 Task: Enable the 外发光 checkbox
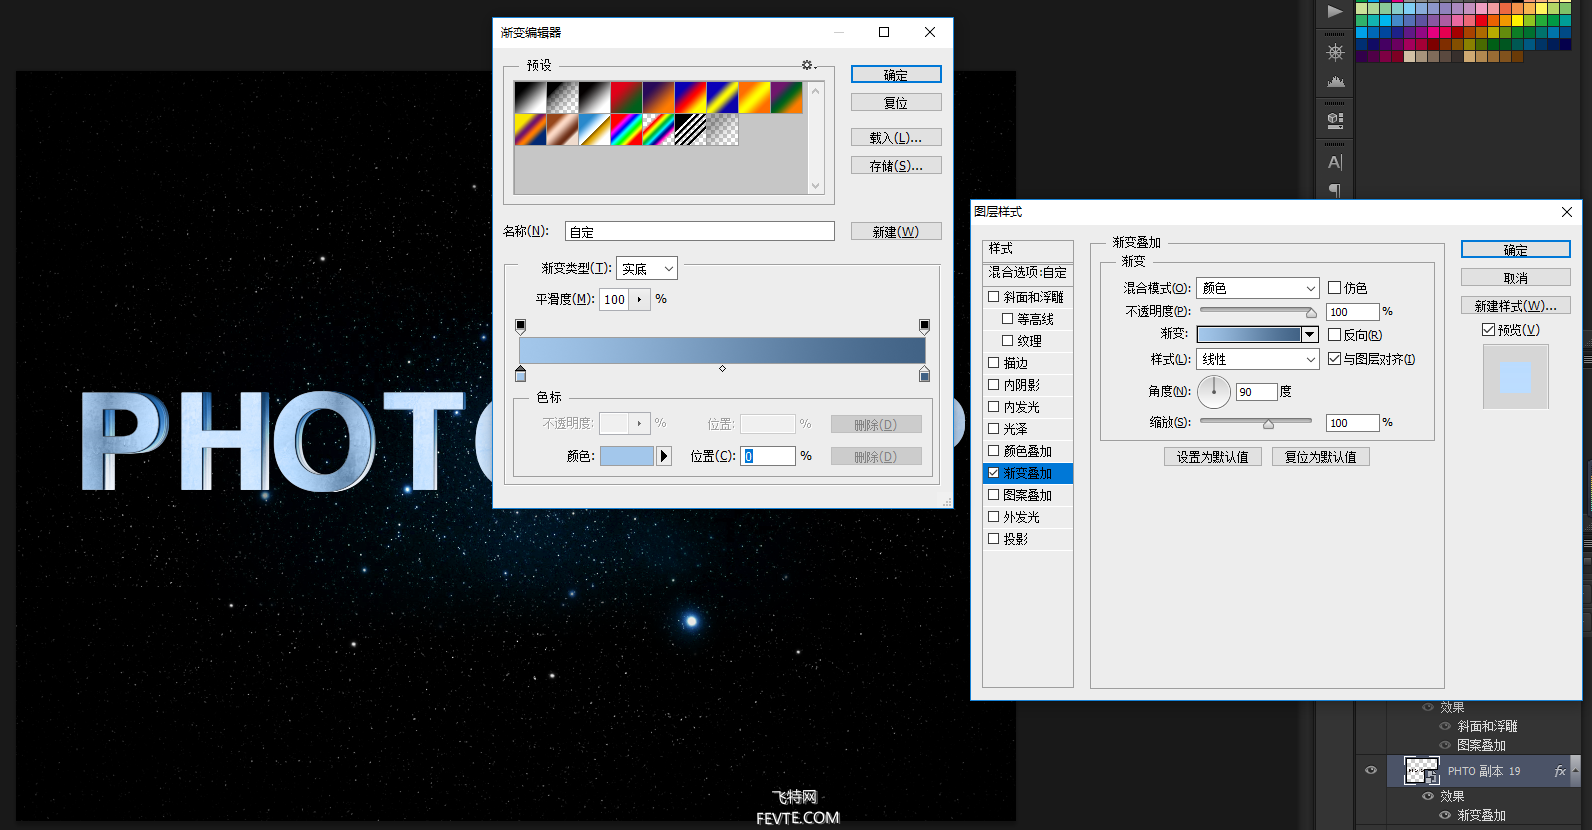(994, 517)
